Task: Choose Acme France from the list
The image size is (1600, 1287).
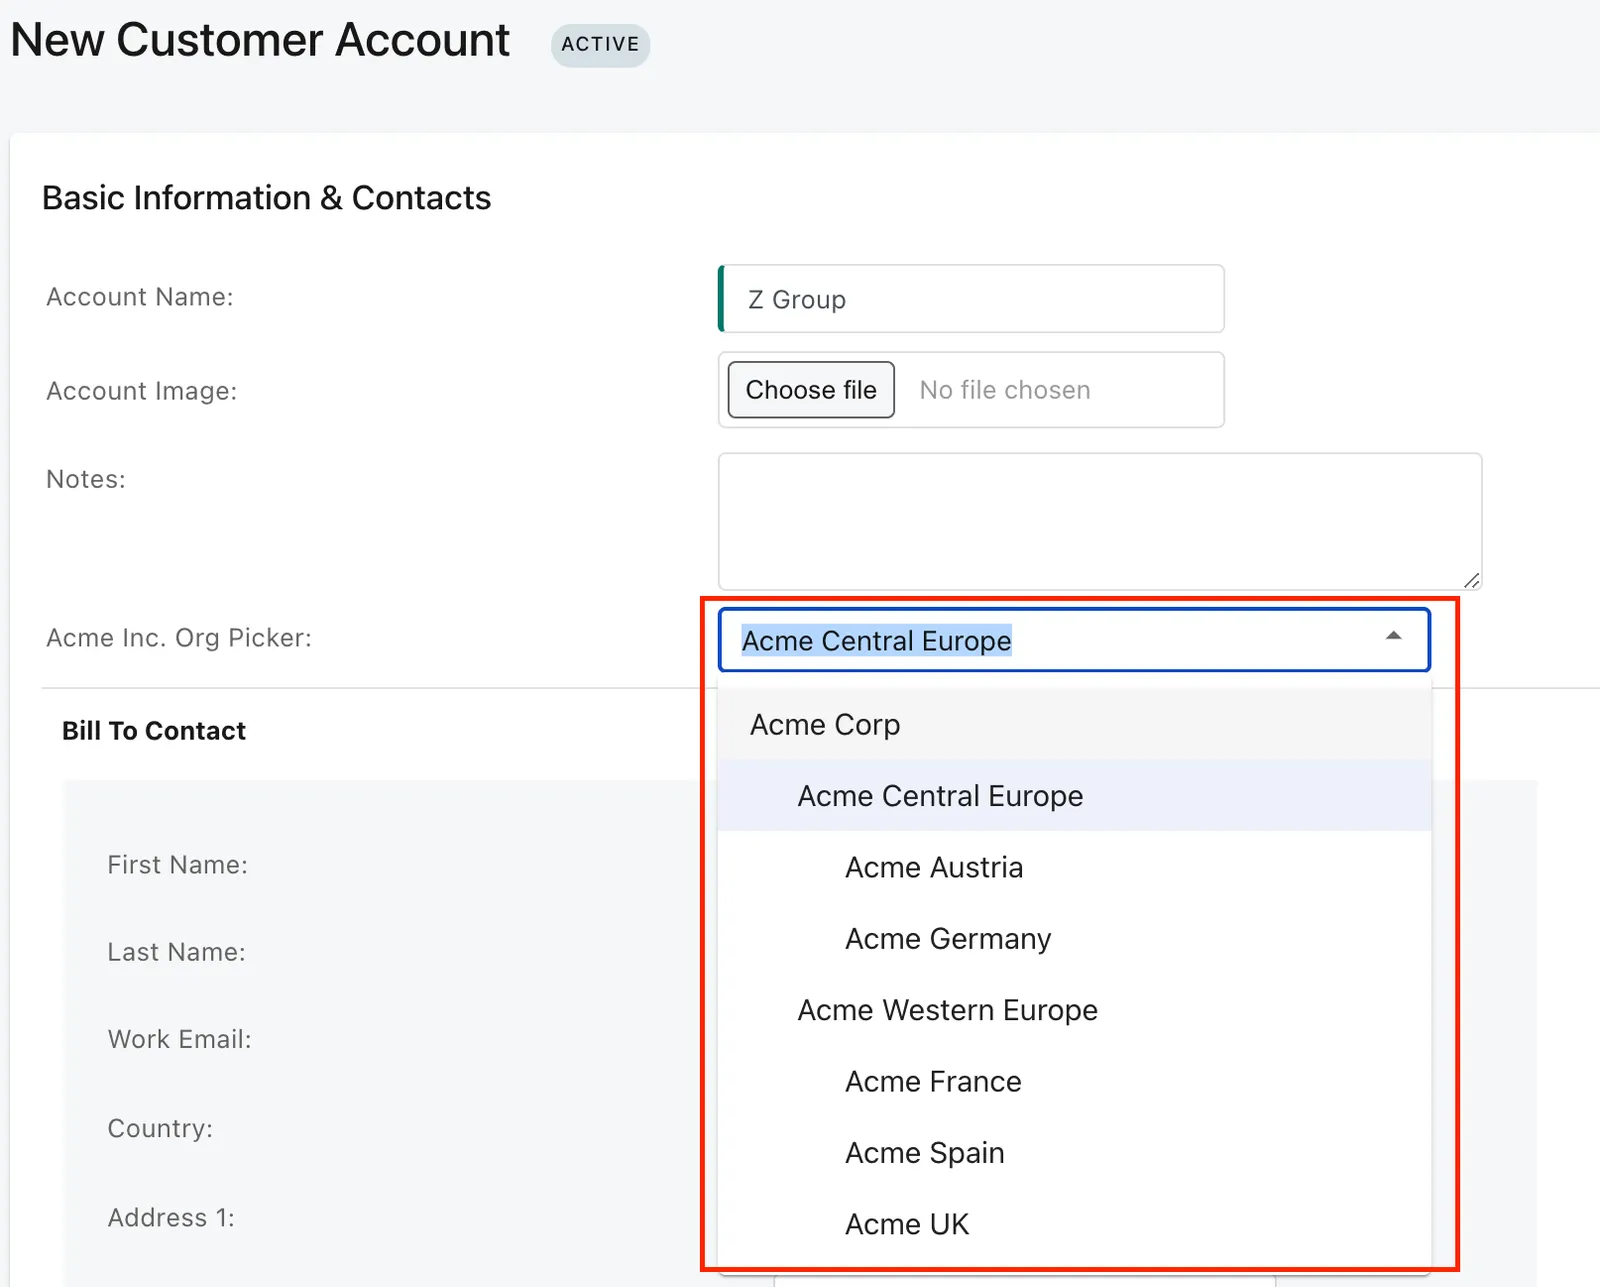Action: click(1075, 1081)
